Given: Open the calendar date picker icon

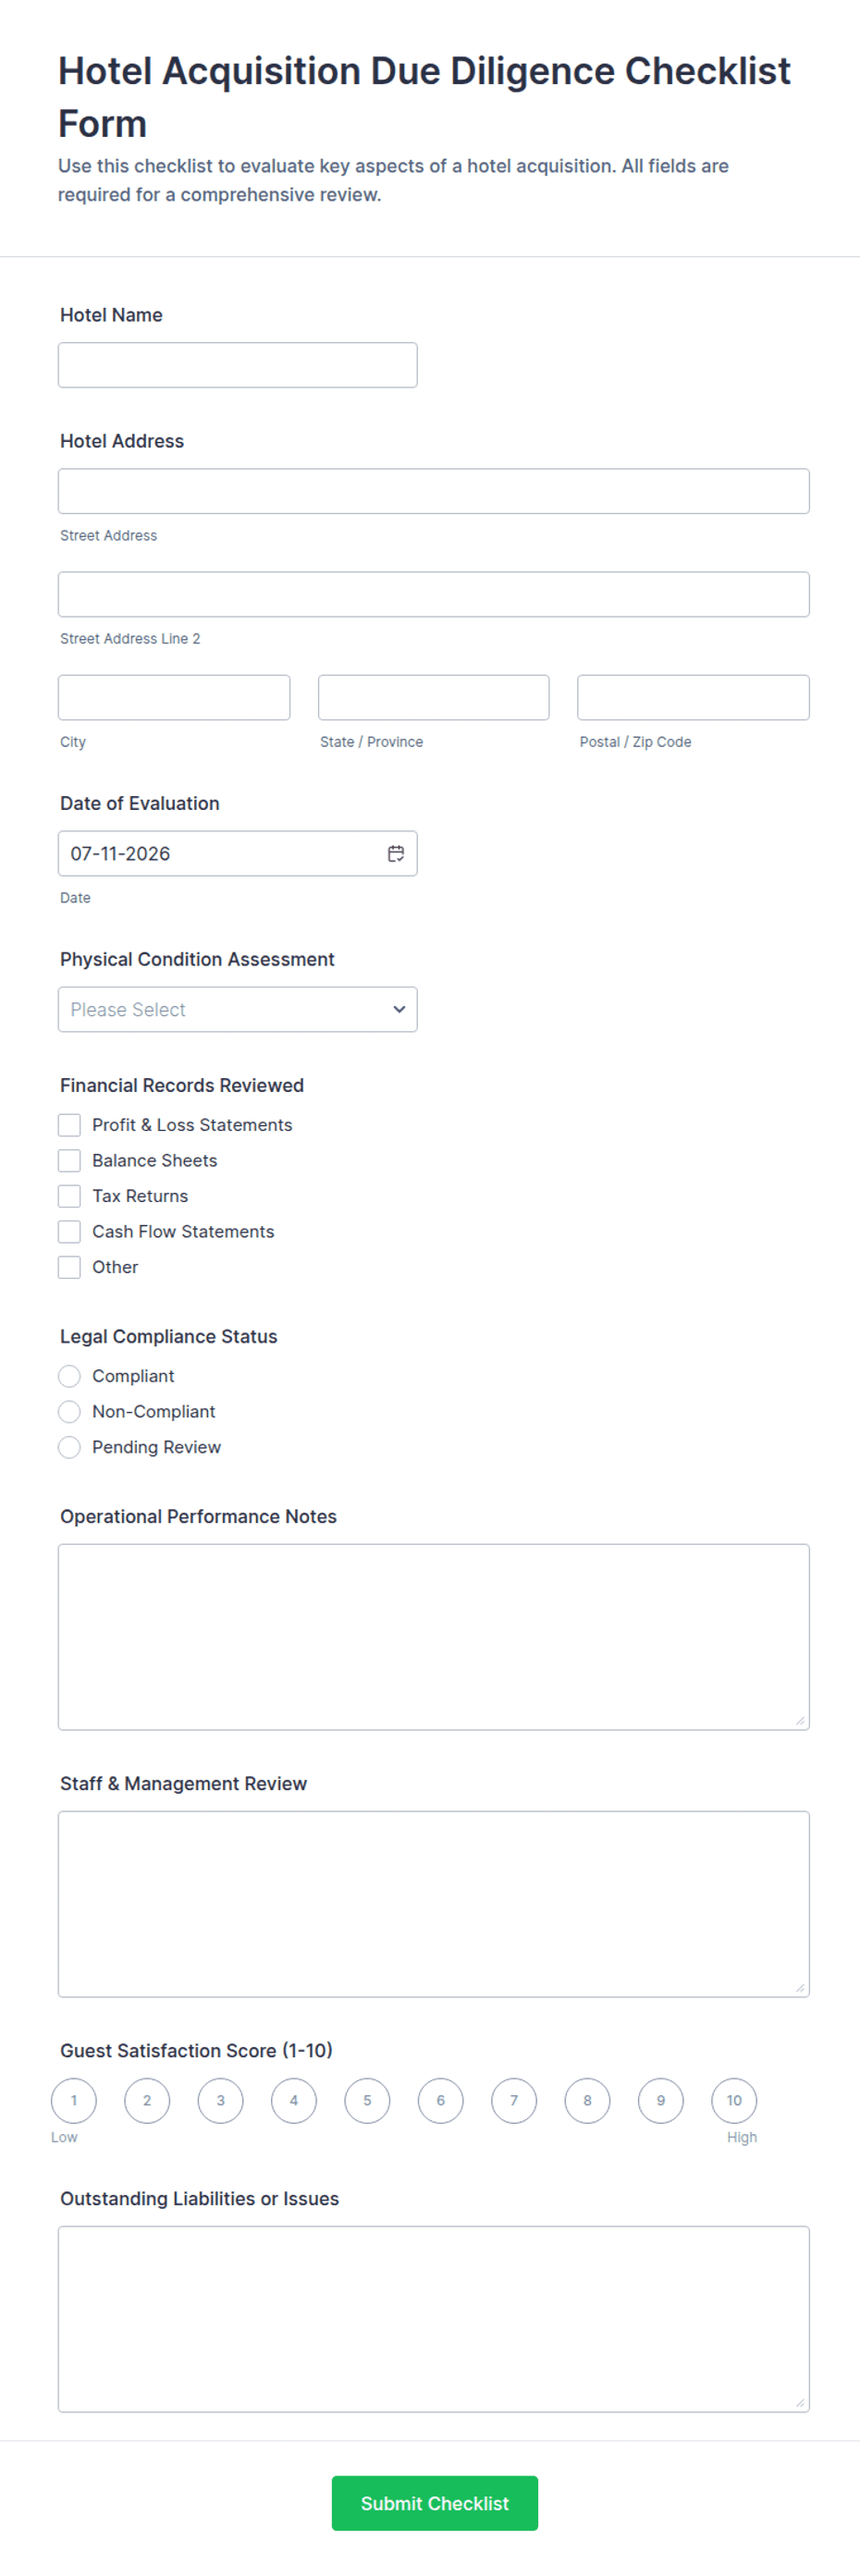Looking at the screenshot, I should 396,853.
